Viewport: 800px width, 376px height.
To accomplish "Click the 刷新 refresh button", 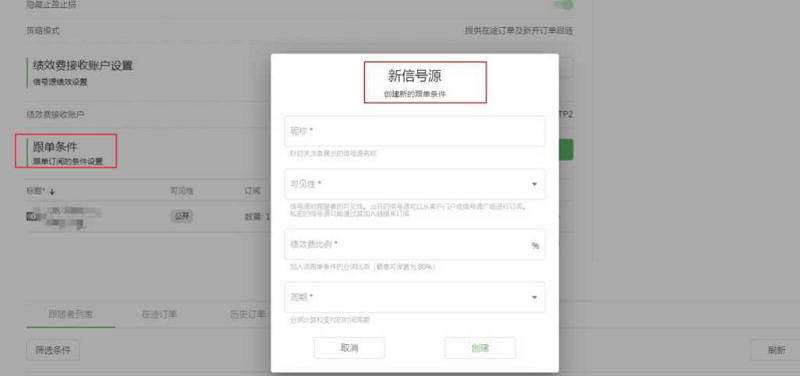I will (776, 350).
